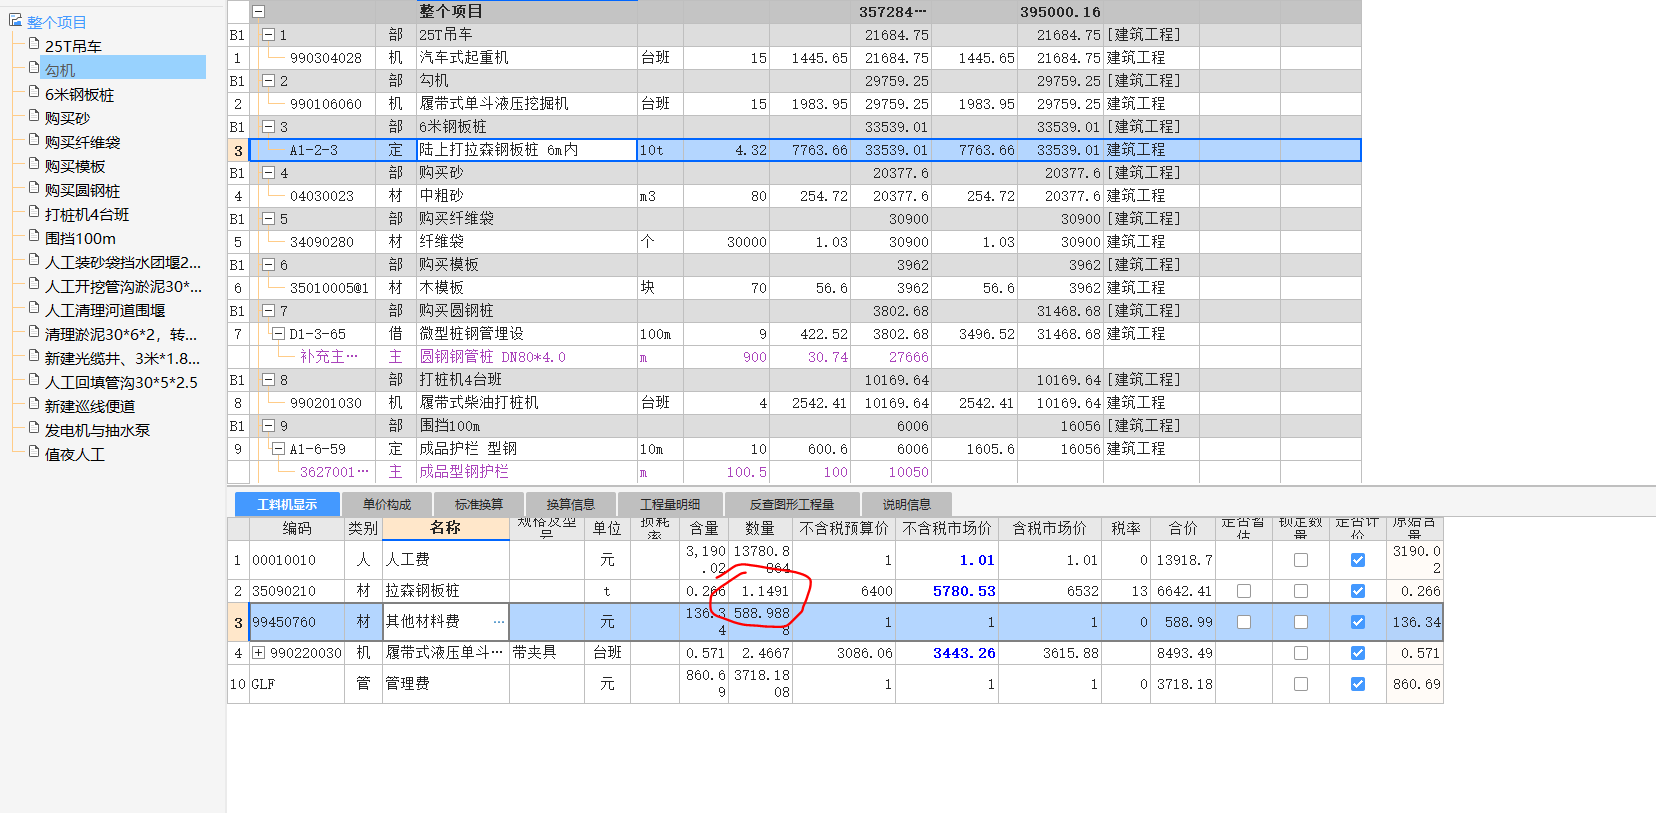The image size is (1656, 813).
Task: Toggle 是否暂估 checkbox for 其他材料费 row
Action: coord(1244,622)
